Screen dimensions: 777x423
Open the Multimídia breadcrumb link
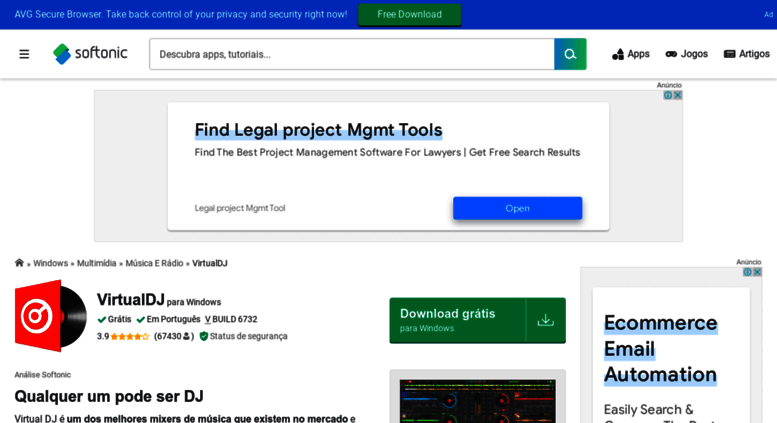tap(97, 263)
